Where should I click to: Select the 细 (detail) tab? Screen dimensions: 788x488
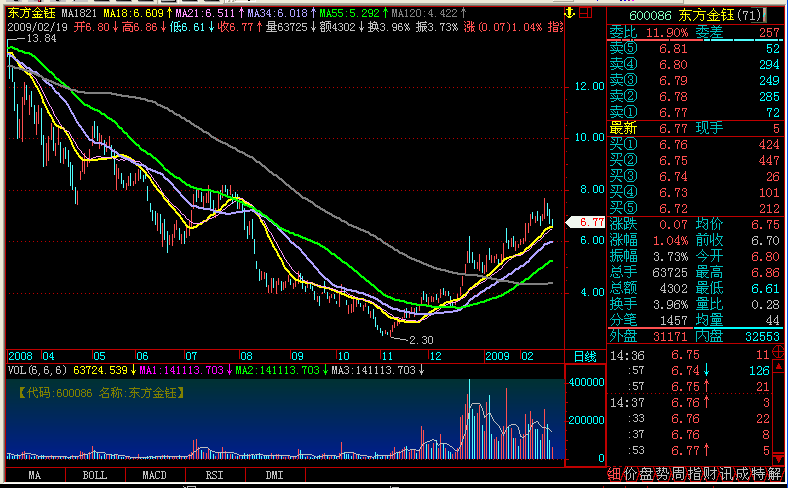coord(615,474)
